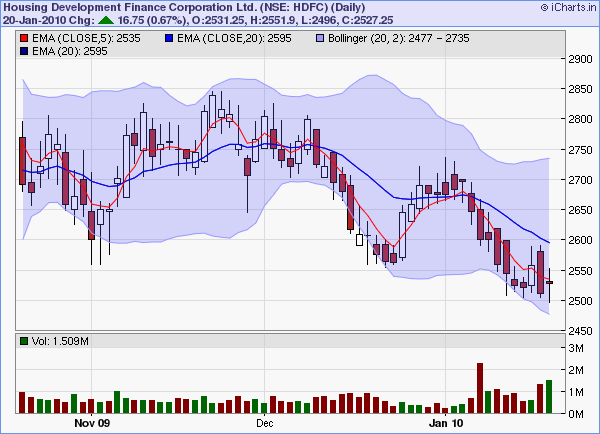
Task: Click the green Vol legend swatch
Action: point(24,341)
